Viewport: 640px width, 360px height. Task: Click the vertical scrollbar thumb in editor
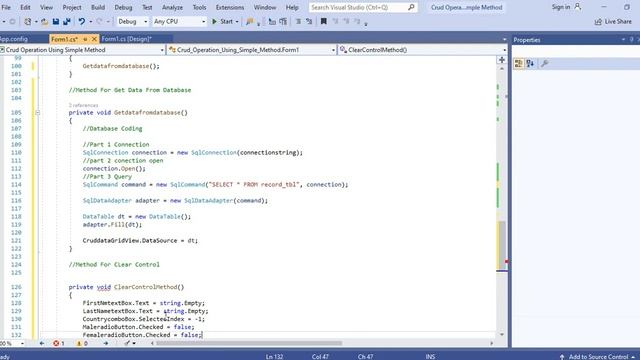pos(502,245)
